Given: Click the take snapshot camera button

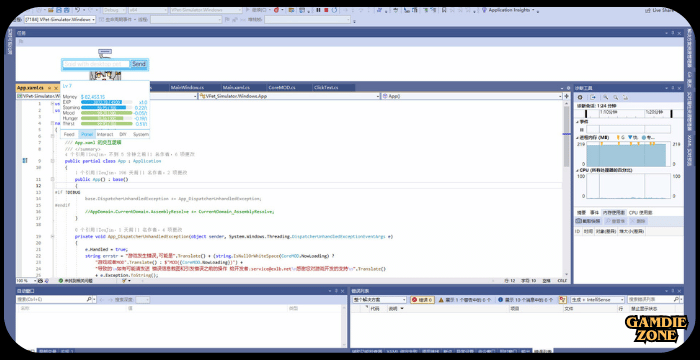Looking at the screenshot, I should tap(587, 221).
